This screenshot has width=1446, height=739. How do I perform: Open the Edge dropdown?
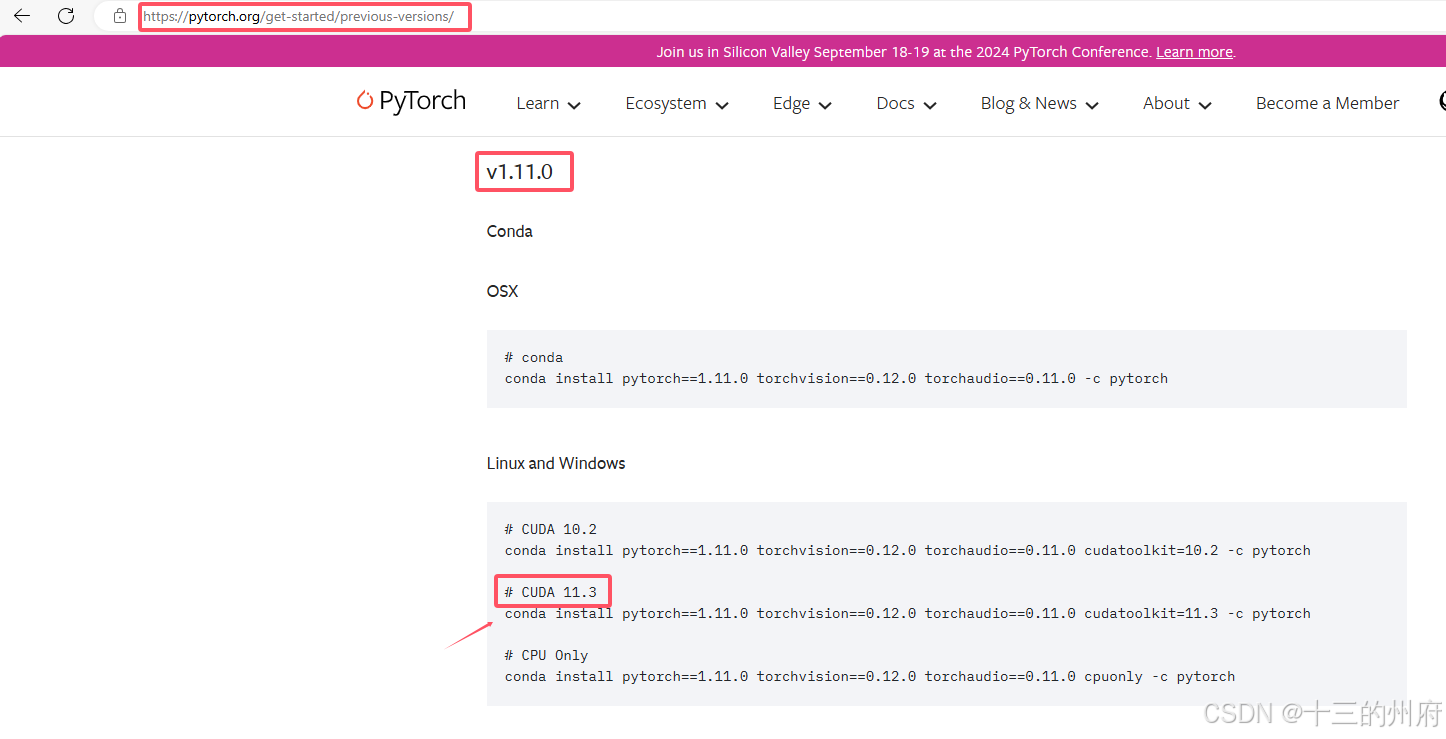(x=802, y=104)
